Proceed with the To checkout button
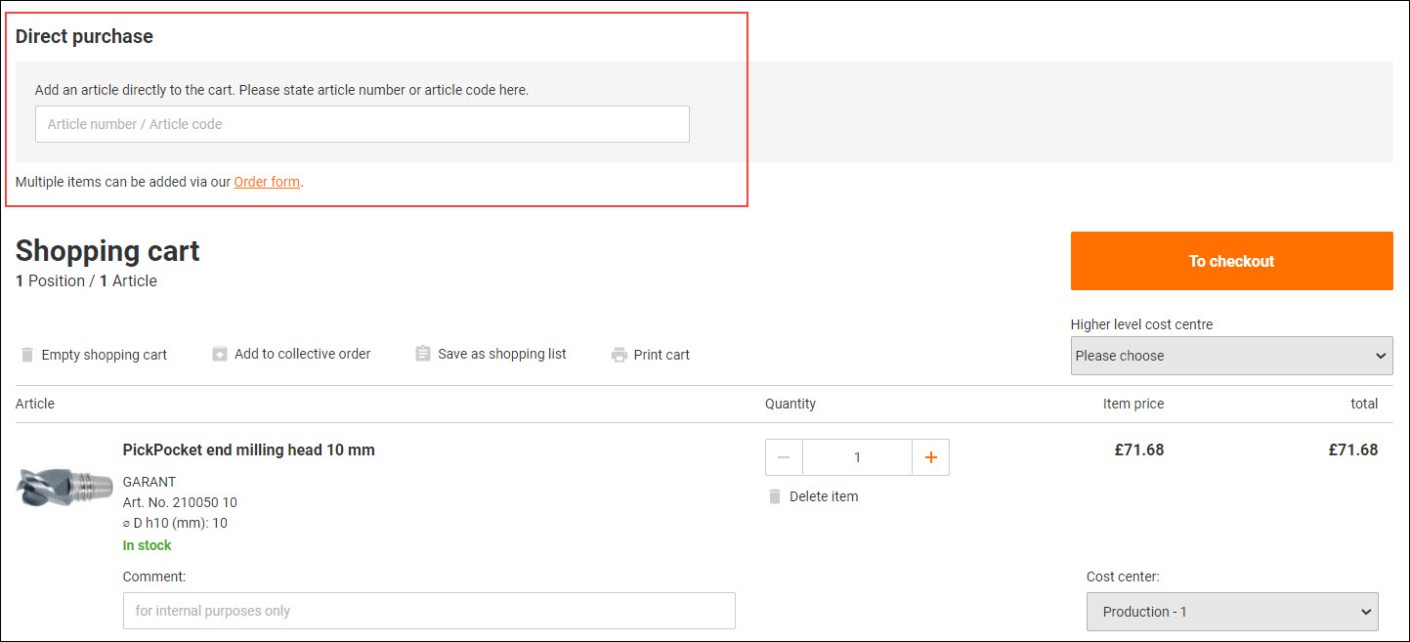Screen dimensions: 1410x642 pos(1231,261)
